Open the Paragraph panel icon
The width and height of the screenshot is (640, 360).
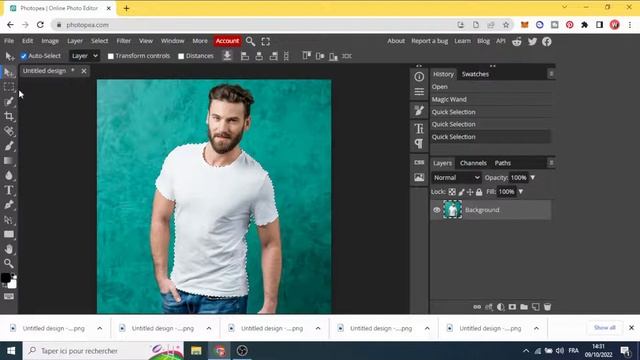(x=419, y=143)
